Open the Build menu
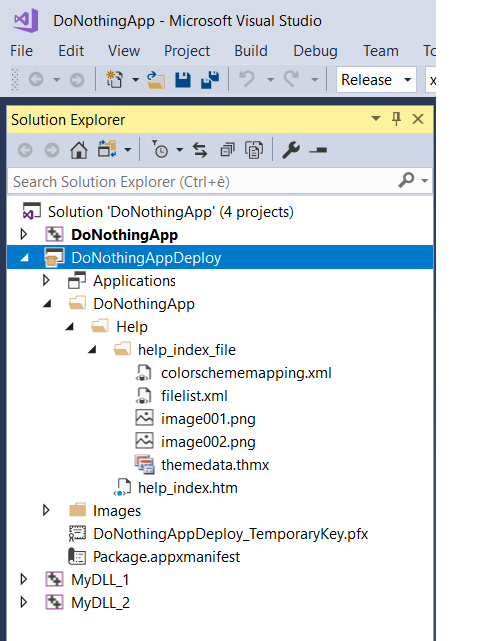This screenshot has width=480, height=641. [x=251, y=51]
